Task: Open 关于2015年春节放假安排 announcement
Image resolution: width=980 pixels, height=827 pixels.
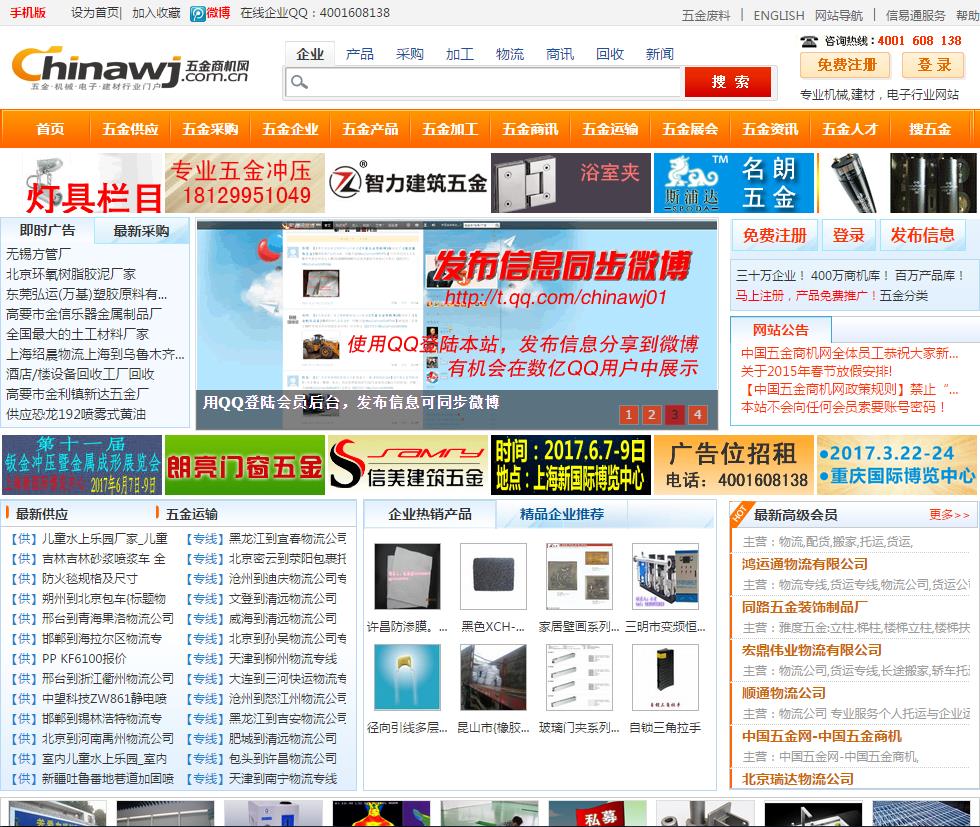Action: tap(816, 371)
